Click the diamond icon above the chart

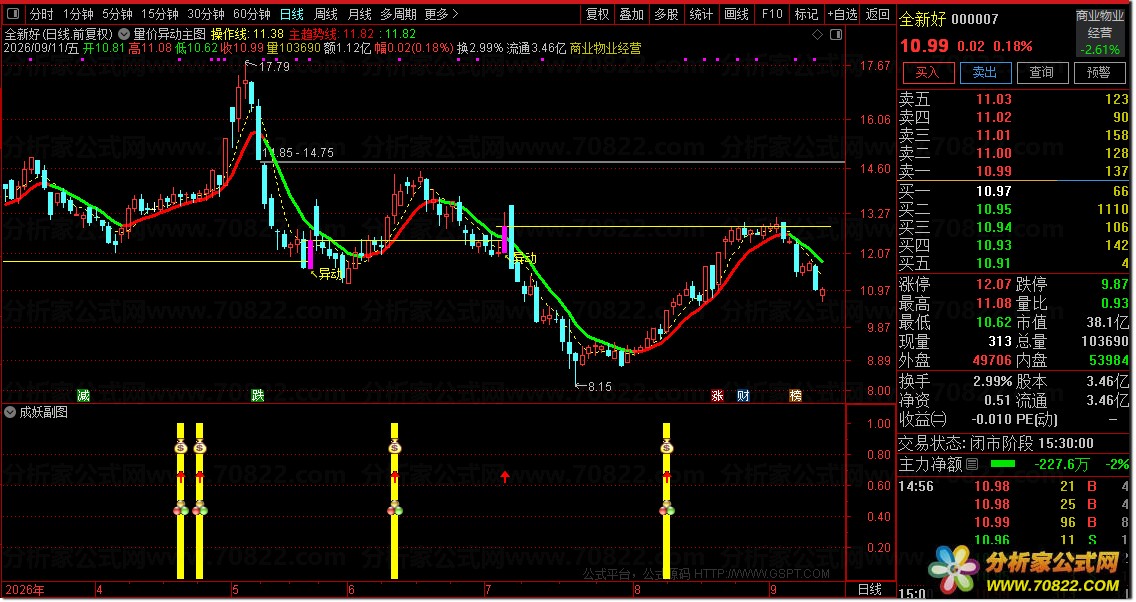tap(817, 35)
